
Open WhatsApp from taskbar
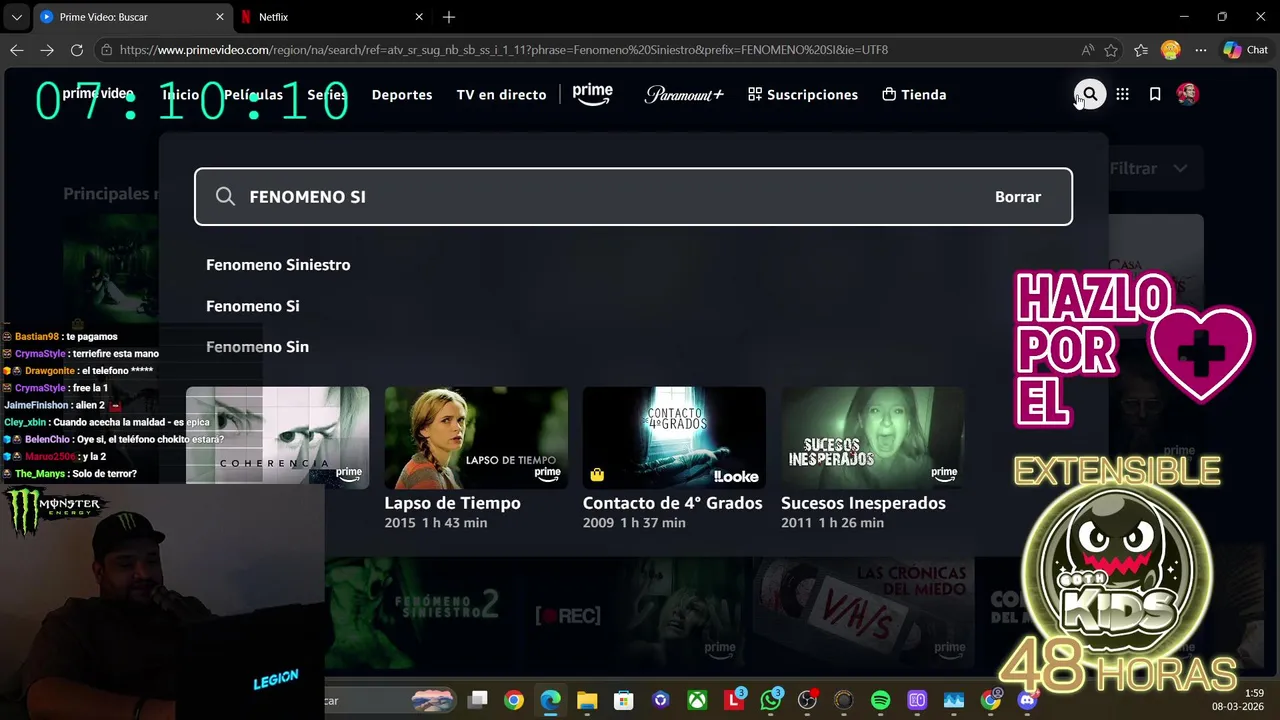coord(770,700)
